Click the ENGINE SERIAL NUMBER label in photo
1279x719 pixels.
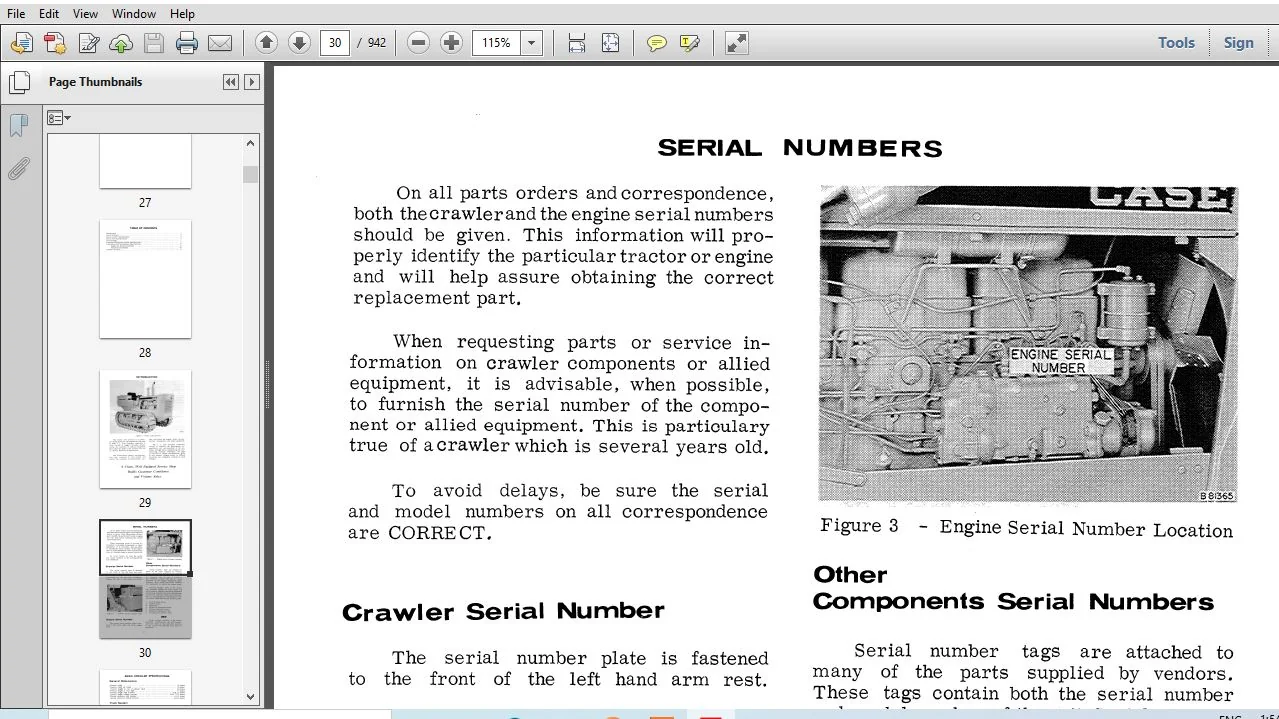(1060, 361)
